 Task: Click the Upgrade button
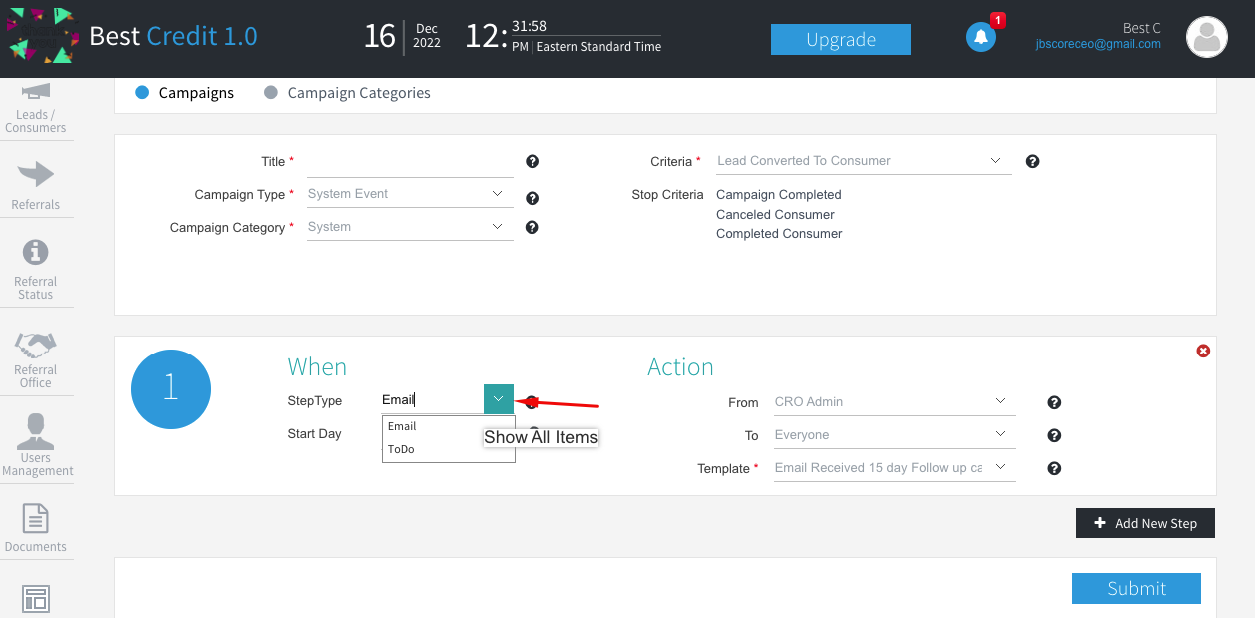tap(841, 39)
